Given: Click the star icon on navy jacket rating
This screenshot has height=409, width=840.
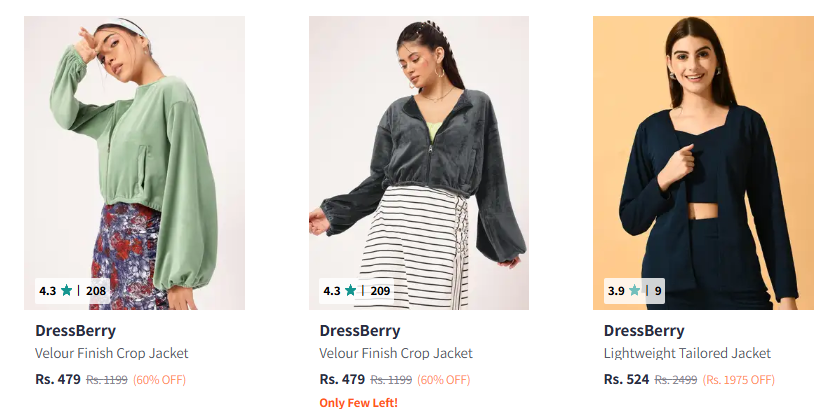Looking at the screenshot, I should tap(634, 291).
